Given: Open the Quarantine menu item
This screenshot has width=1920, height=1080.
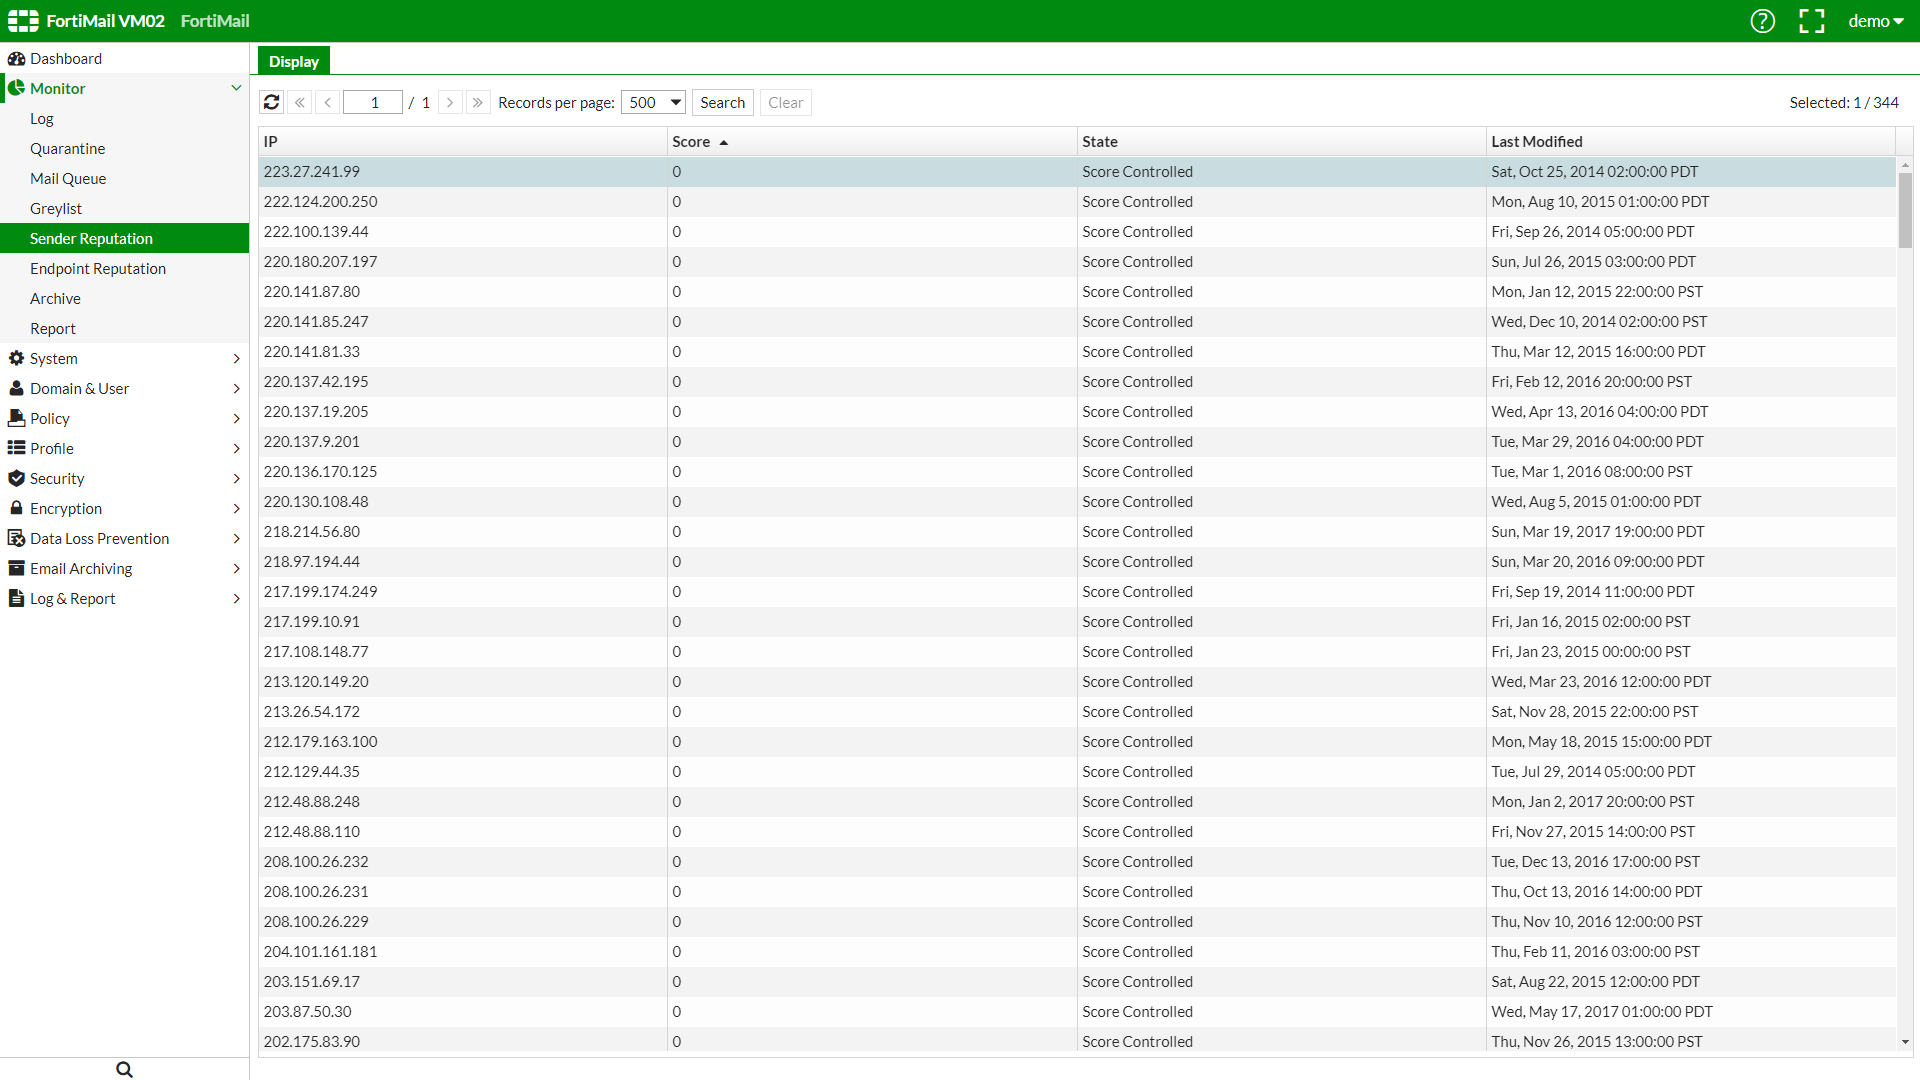Looking at the screenshot, I should [x=67, y=148].
